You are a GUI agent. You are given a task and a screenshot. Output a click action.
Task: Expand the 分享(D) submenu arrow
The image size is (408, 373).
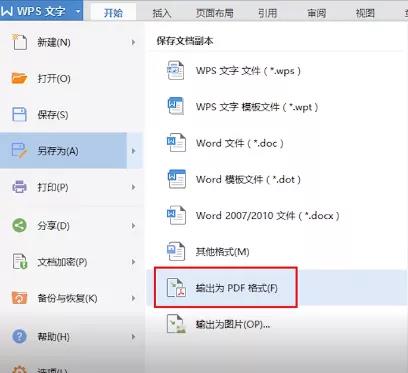coord(133,226)
